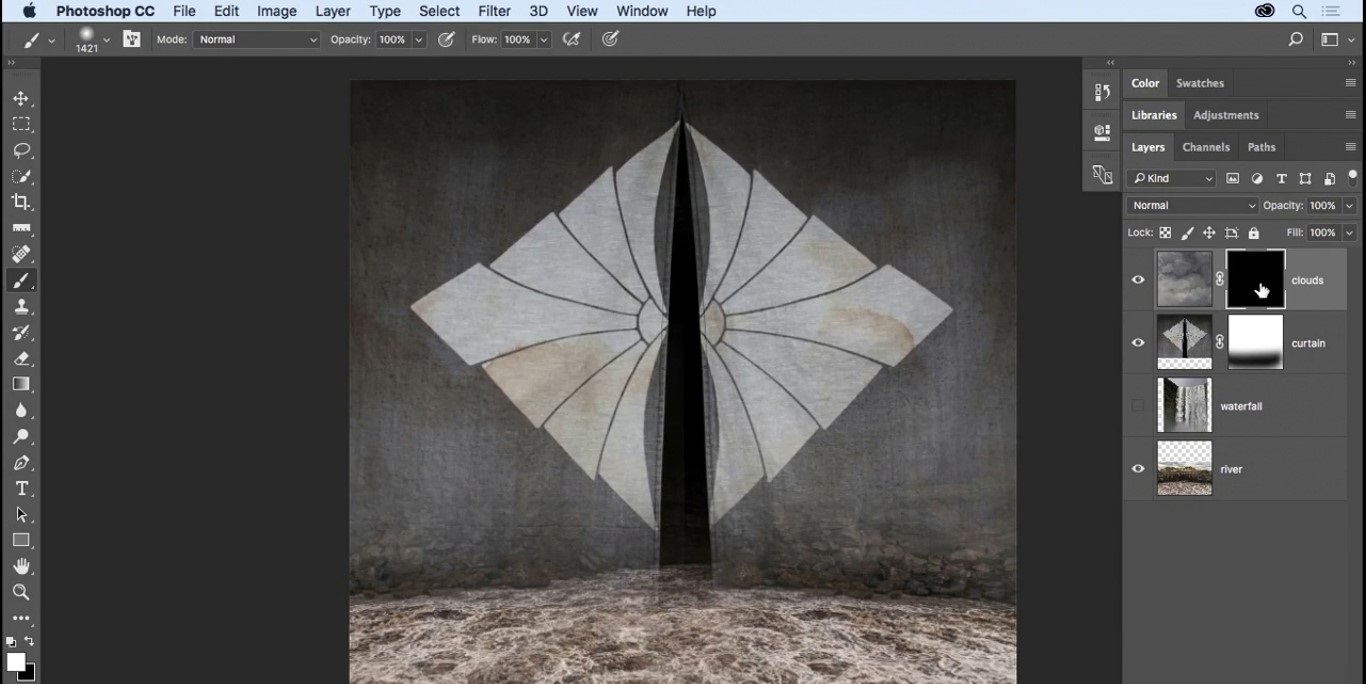Select the Path Selection tool
The height and width of the screenshot is (684, 1366).
(21, 515)
